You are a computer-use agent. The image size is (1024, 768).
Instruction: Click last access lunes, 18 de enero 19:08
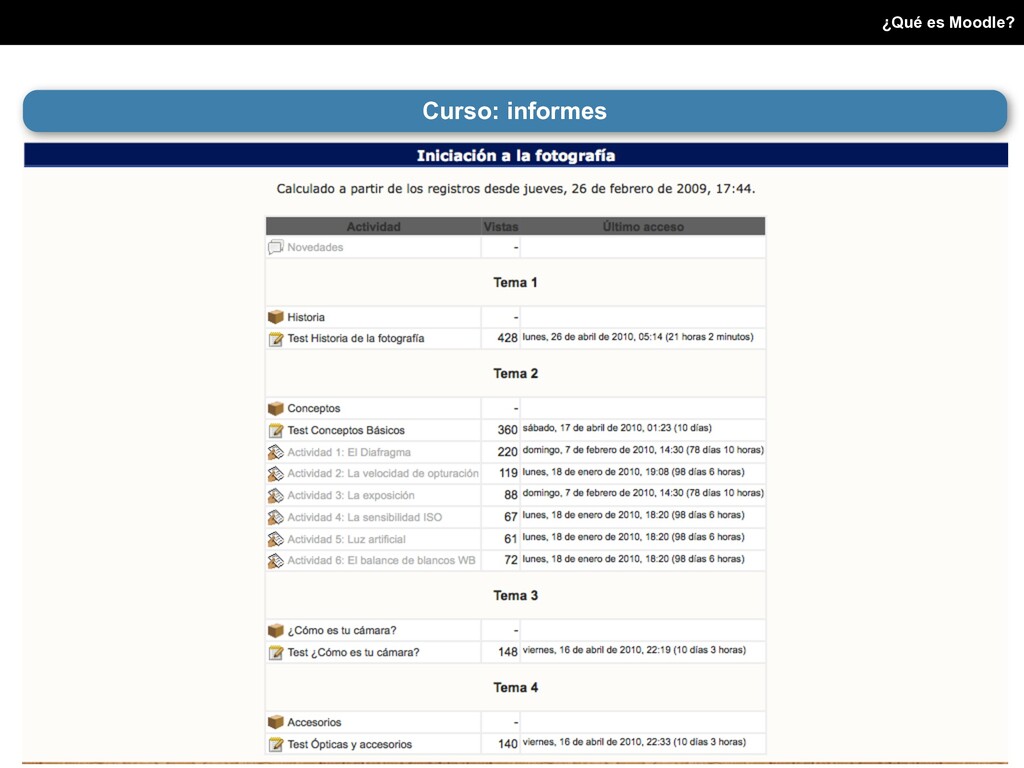[633, 472]
